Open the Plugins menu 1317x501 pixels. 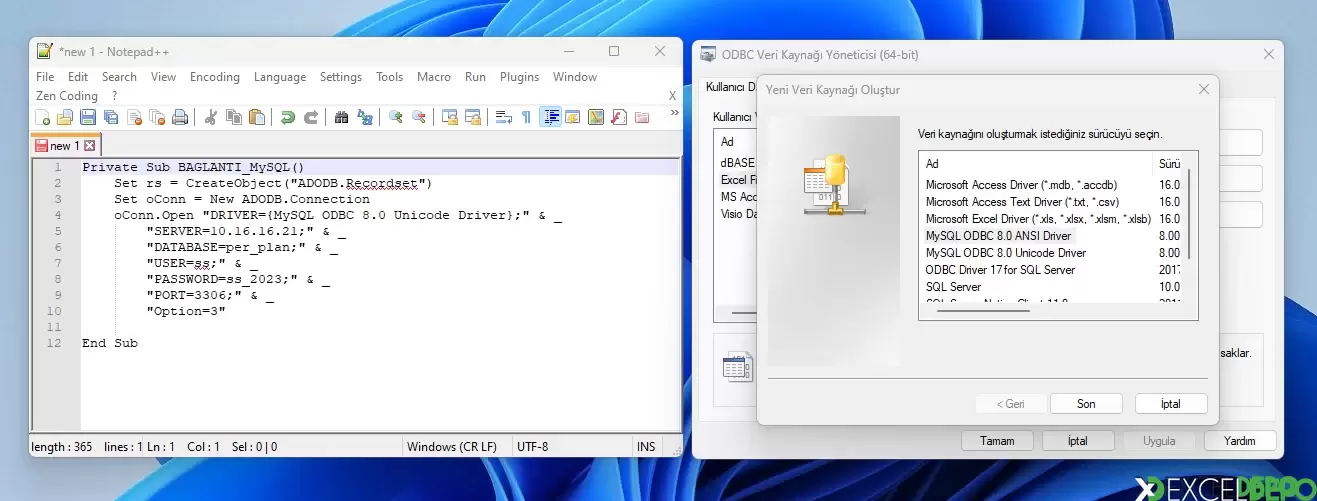[x=519, y=77]
